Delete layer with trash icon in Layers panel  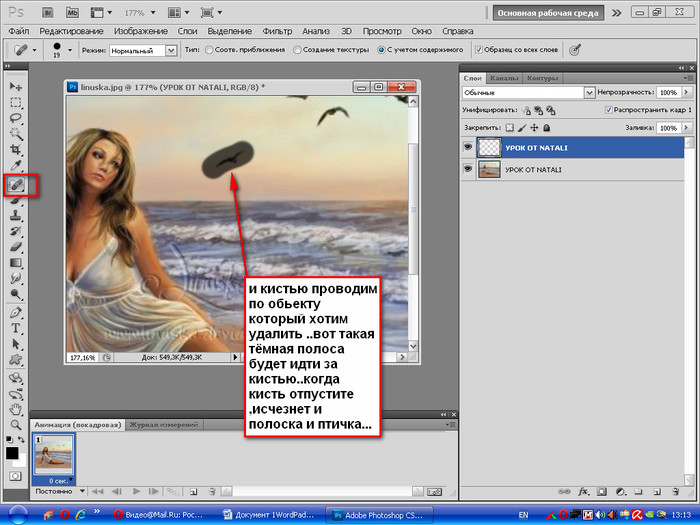[675, 492]
